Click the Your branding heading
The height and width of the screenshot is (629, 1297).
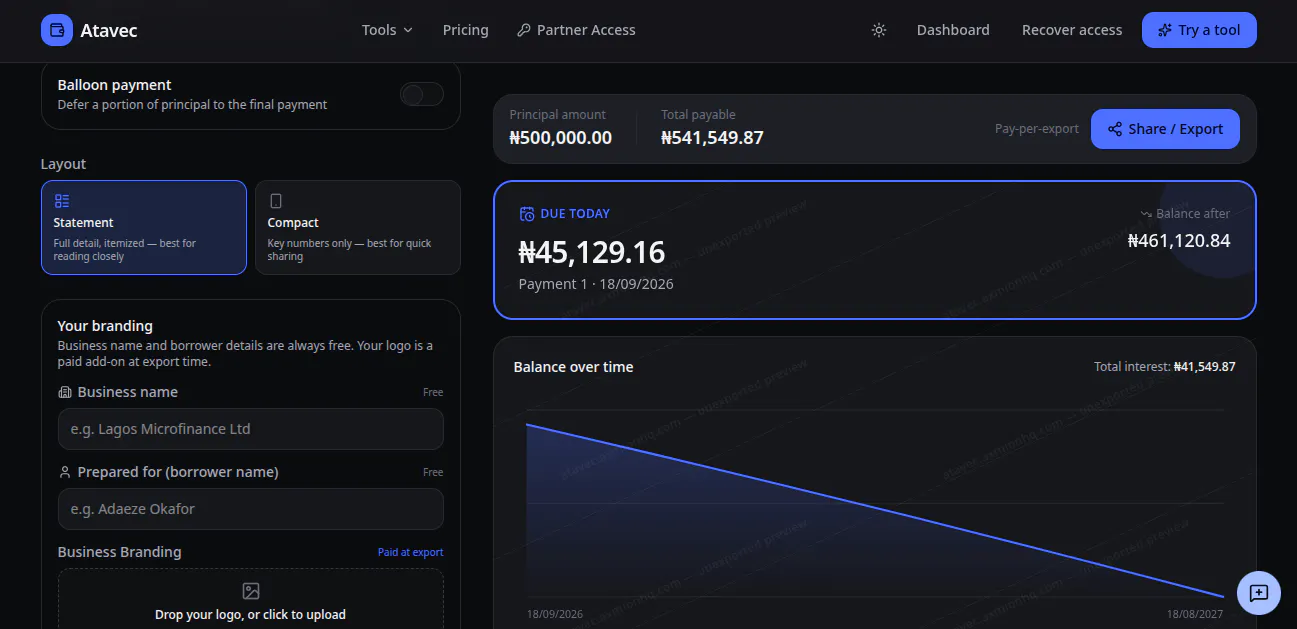pos(105,326)
